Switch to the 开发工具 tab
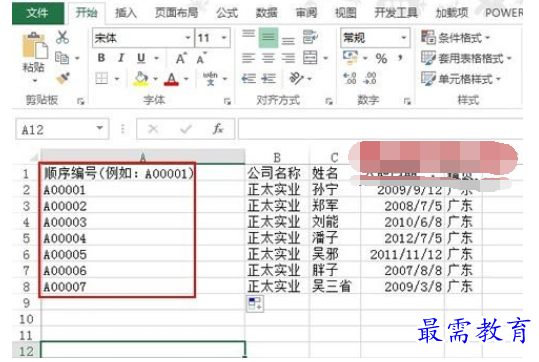The width and height of the screenshot is (539, 362). (396, 13)
